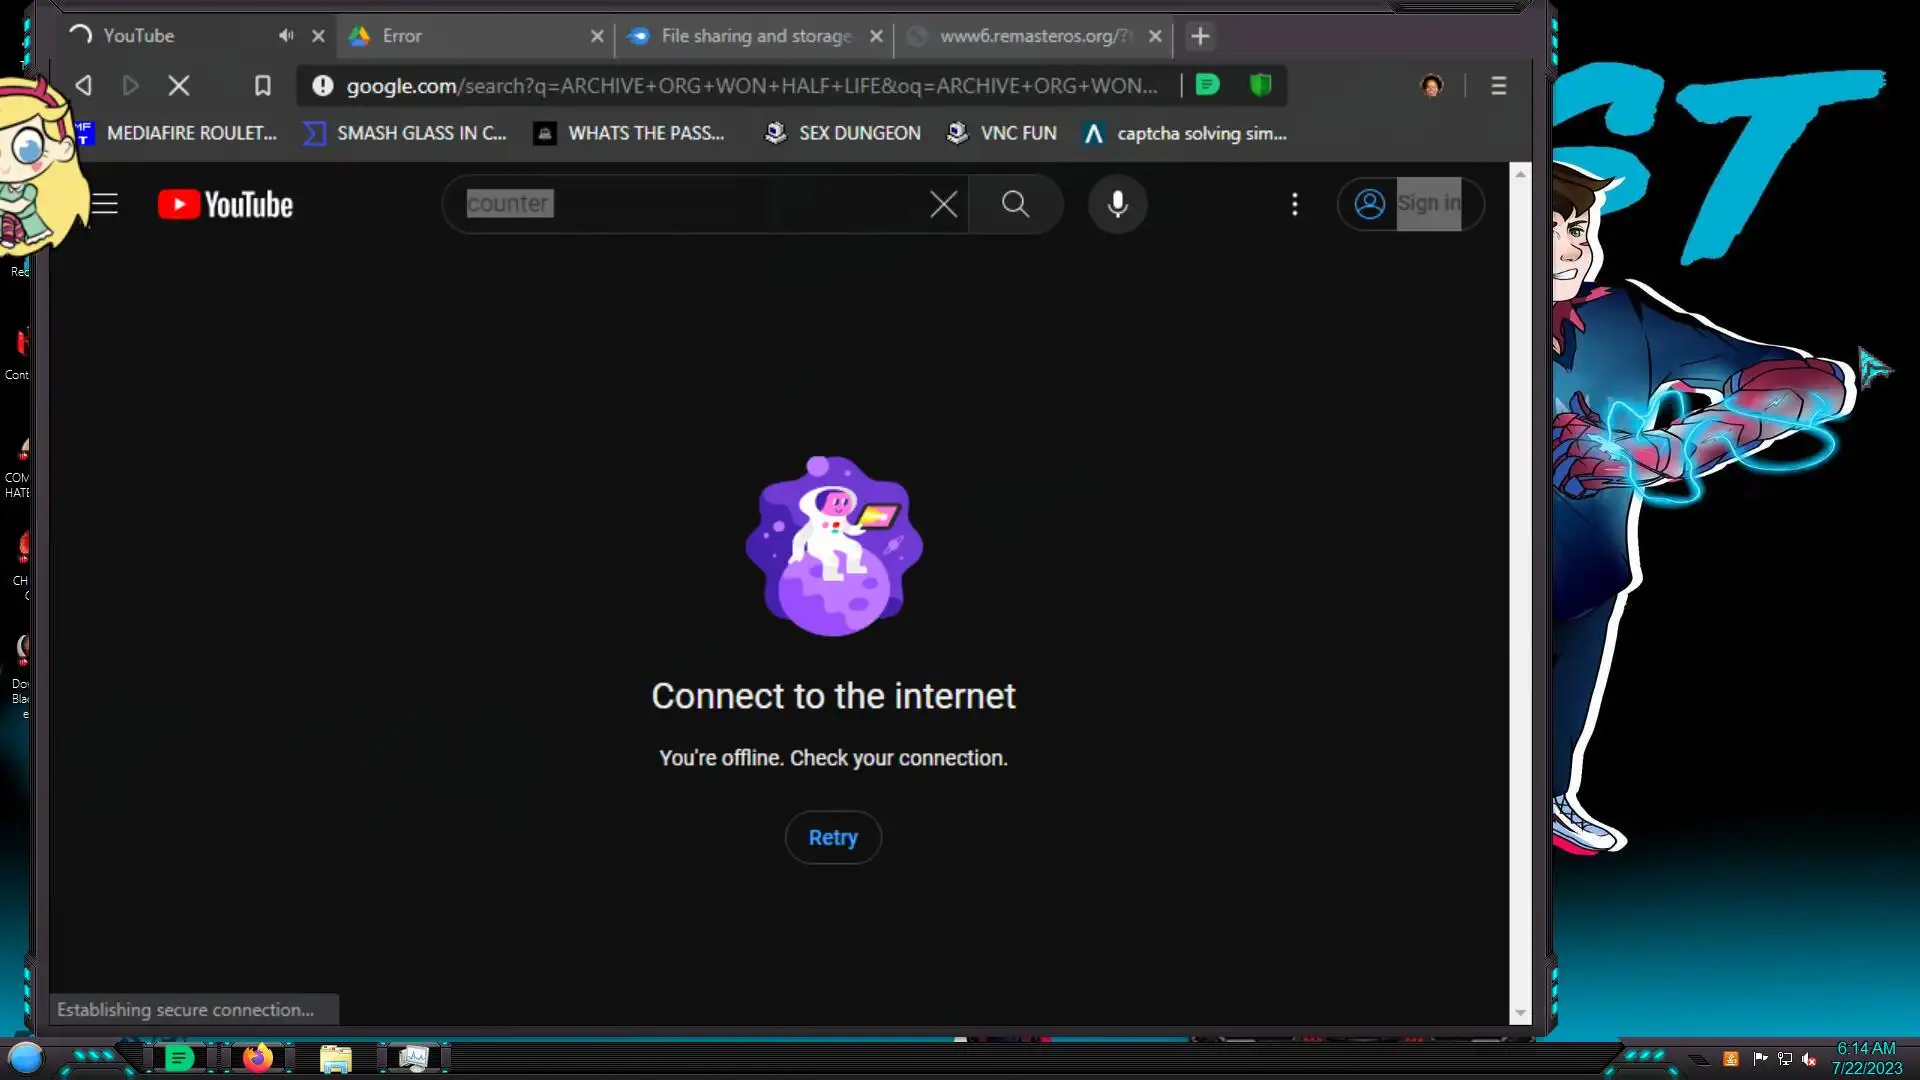Screen dimensions: 1920x1080
Task: Mute the YouTube tab audio
Action: point(286,36)
